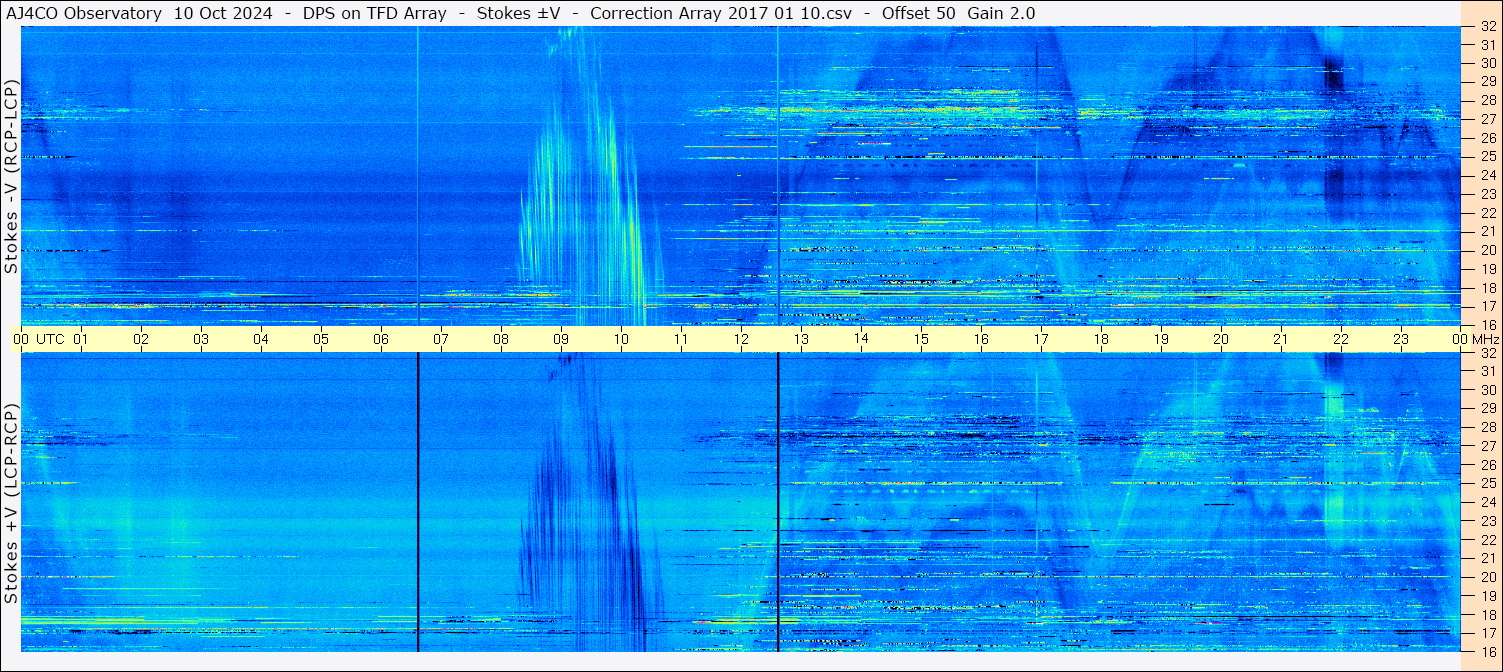Image resolution: width=1503 pixels, height=672 pixels.
Task: Click the 07 hour time tick
Action: [x=441, y=339]
